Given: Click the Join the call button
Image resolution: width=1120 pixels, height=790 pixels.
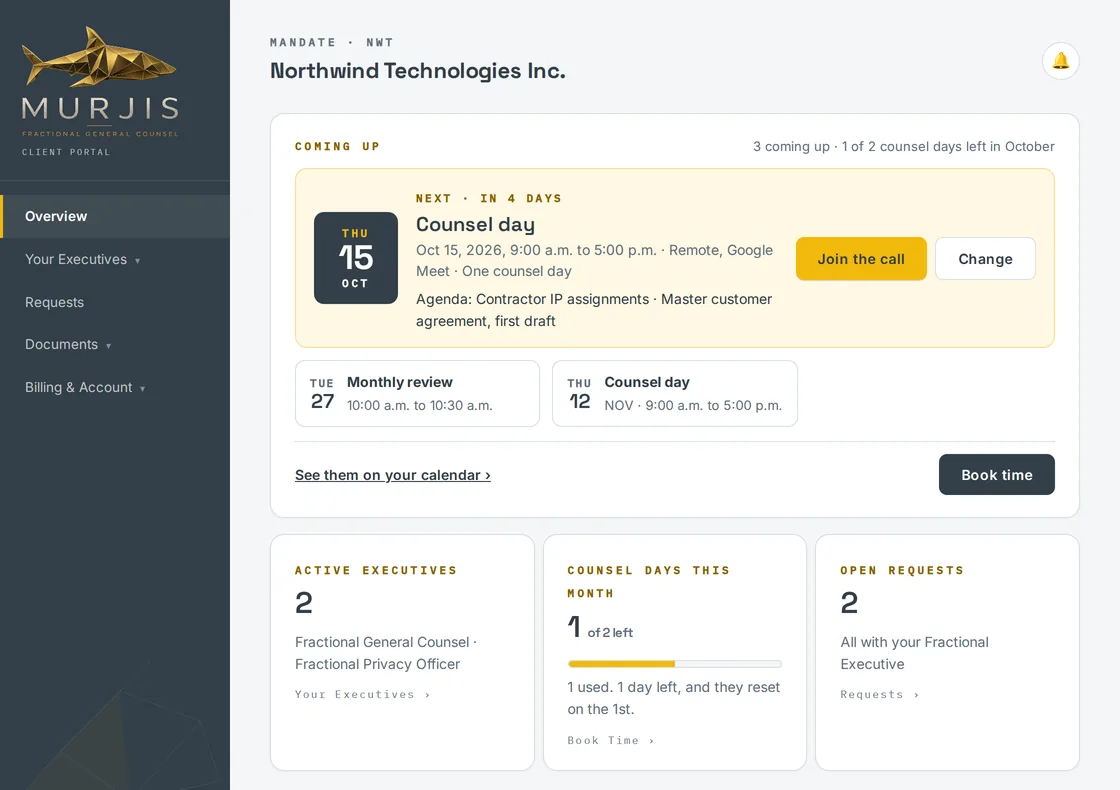Looking at the screenshot, I should click(861, 259).
